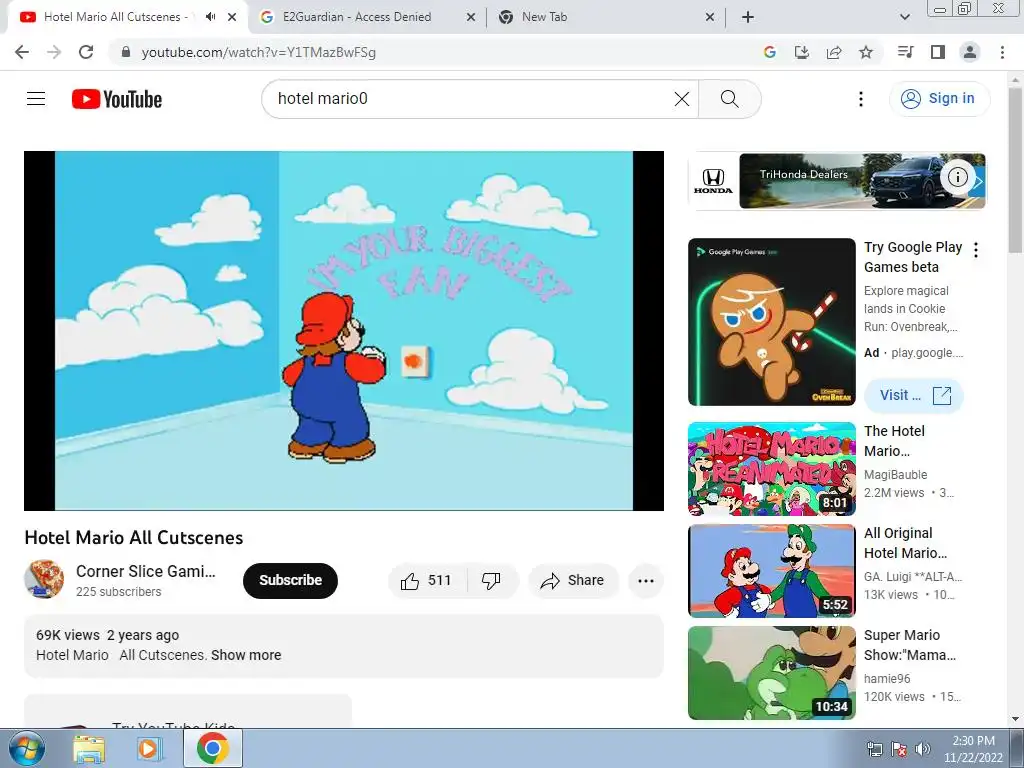Image resolution: width=1024 pixels, height=768 pixels.
Task: Open Windows Media Player from taskbar
Action: 149,748
